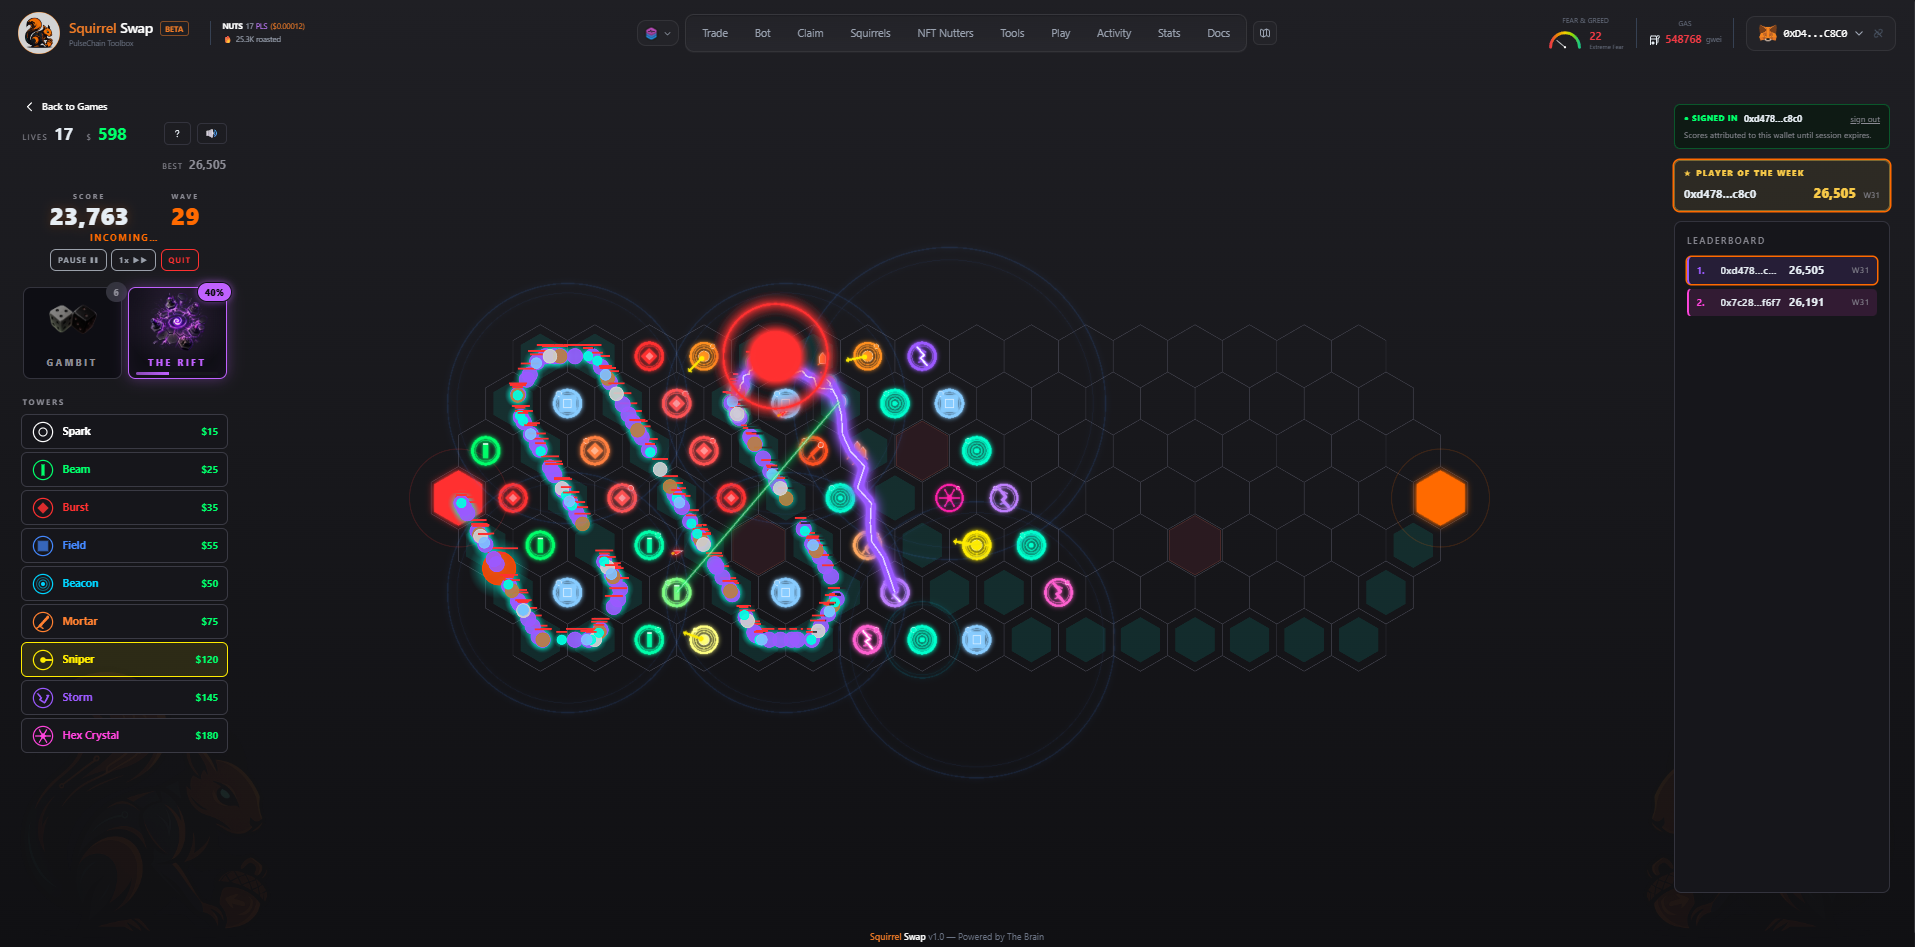Open the help question mark button
This screenshot has height=947, width=1915.
(x=177, y=134)
